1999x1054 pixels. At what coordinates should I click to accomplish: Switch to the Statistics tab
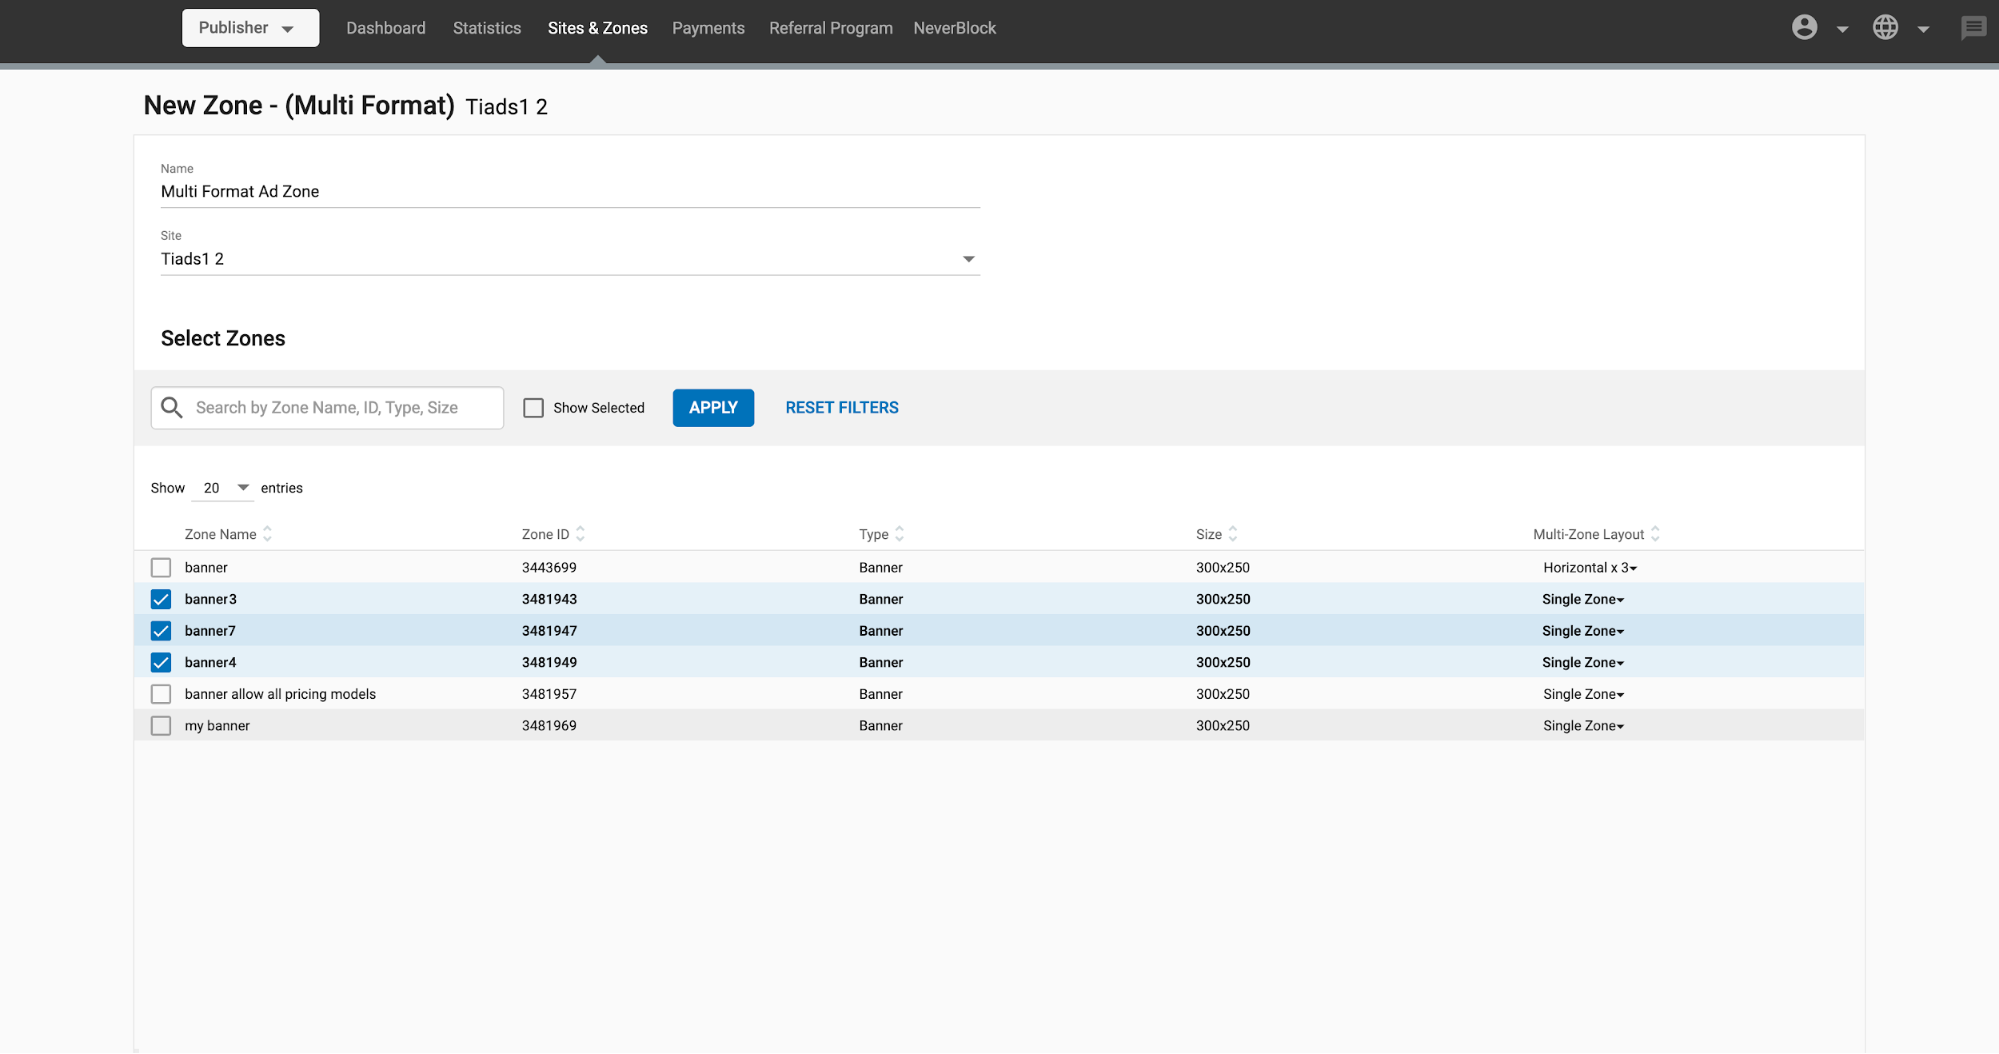click(x=487, y=27)
